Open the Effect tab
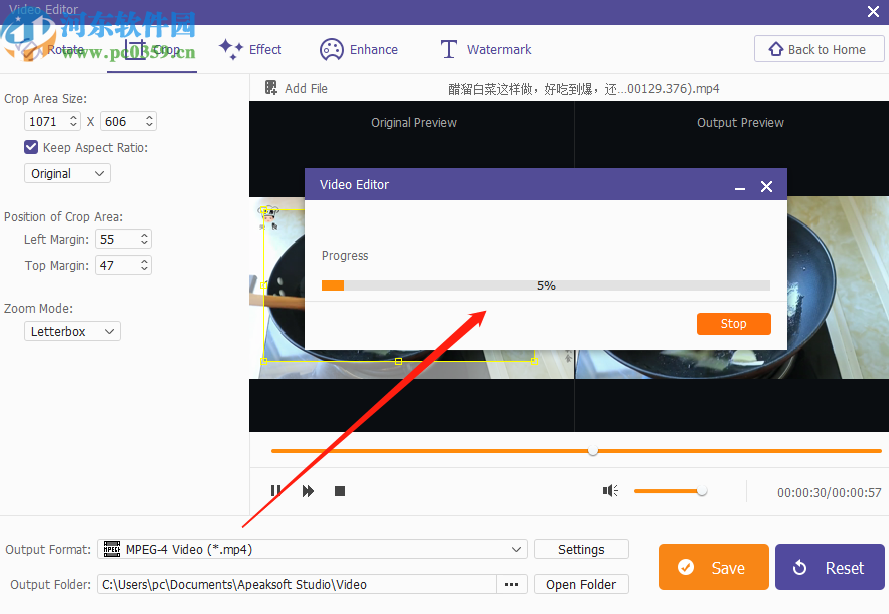The image size is (889, 614). (250, 49)
